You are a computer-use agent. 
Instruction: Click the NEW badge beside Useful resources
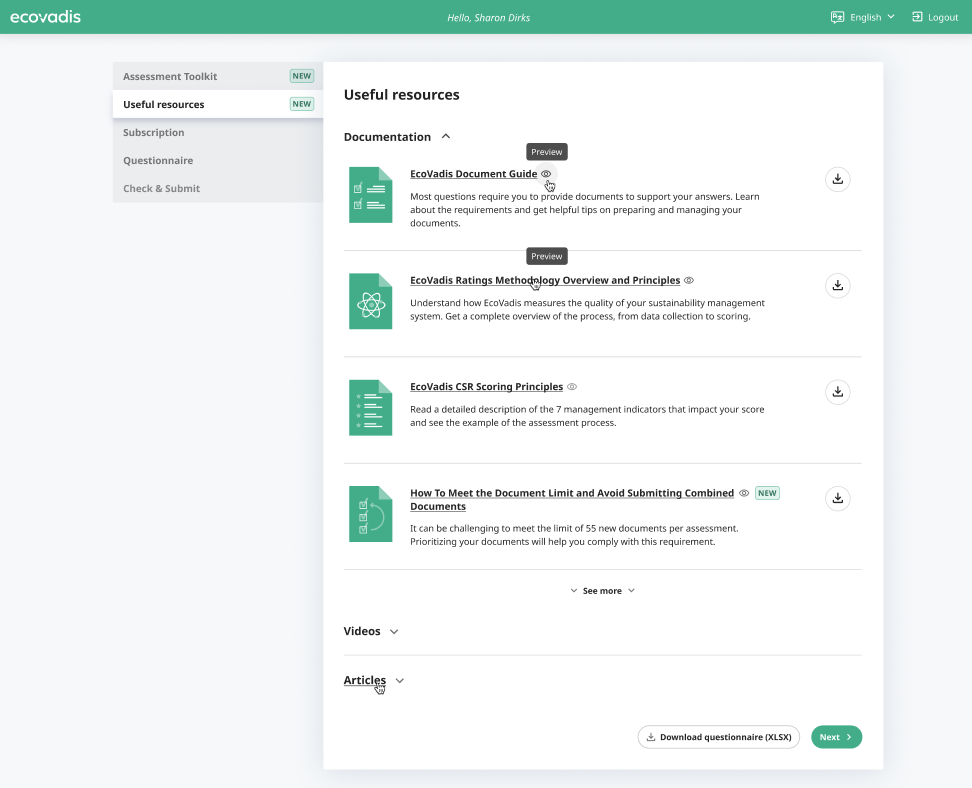click(302, 104)
